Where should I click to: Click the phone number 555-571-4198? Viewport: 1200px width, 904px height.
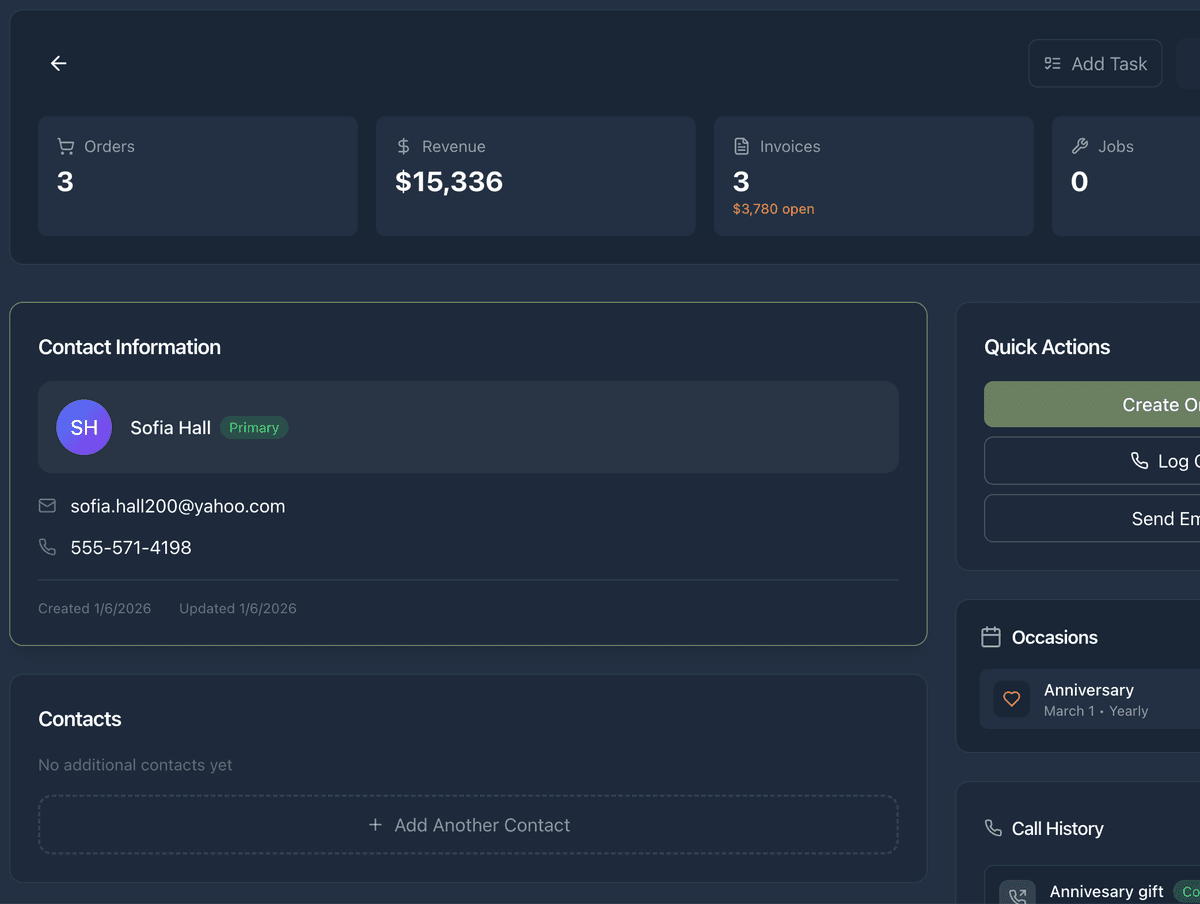tap(131, 547)
